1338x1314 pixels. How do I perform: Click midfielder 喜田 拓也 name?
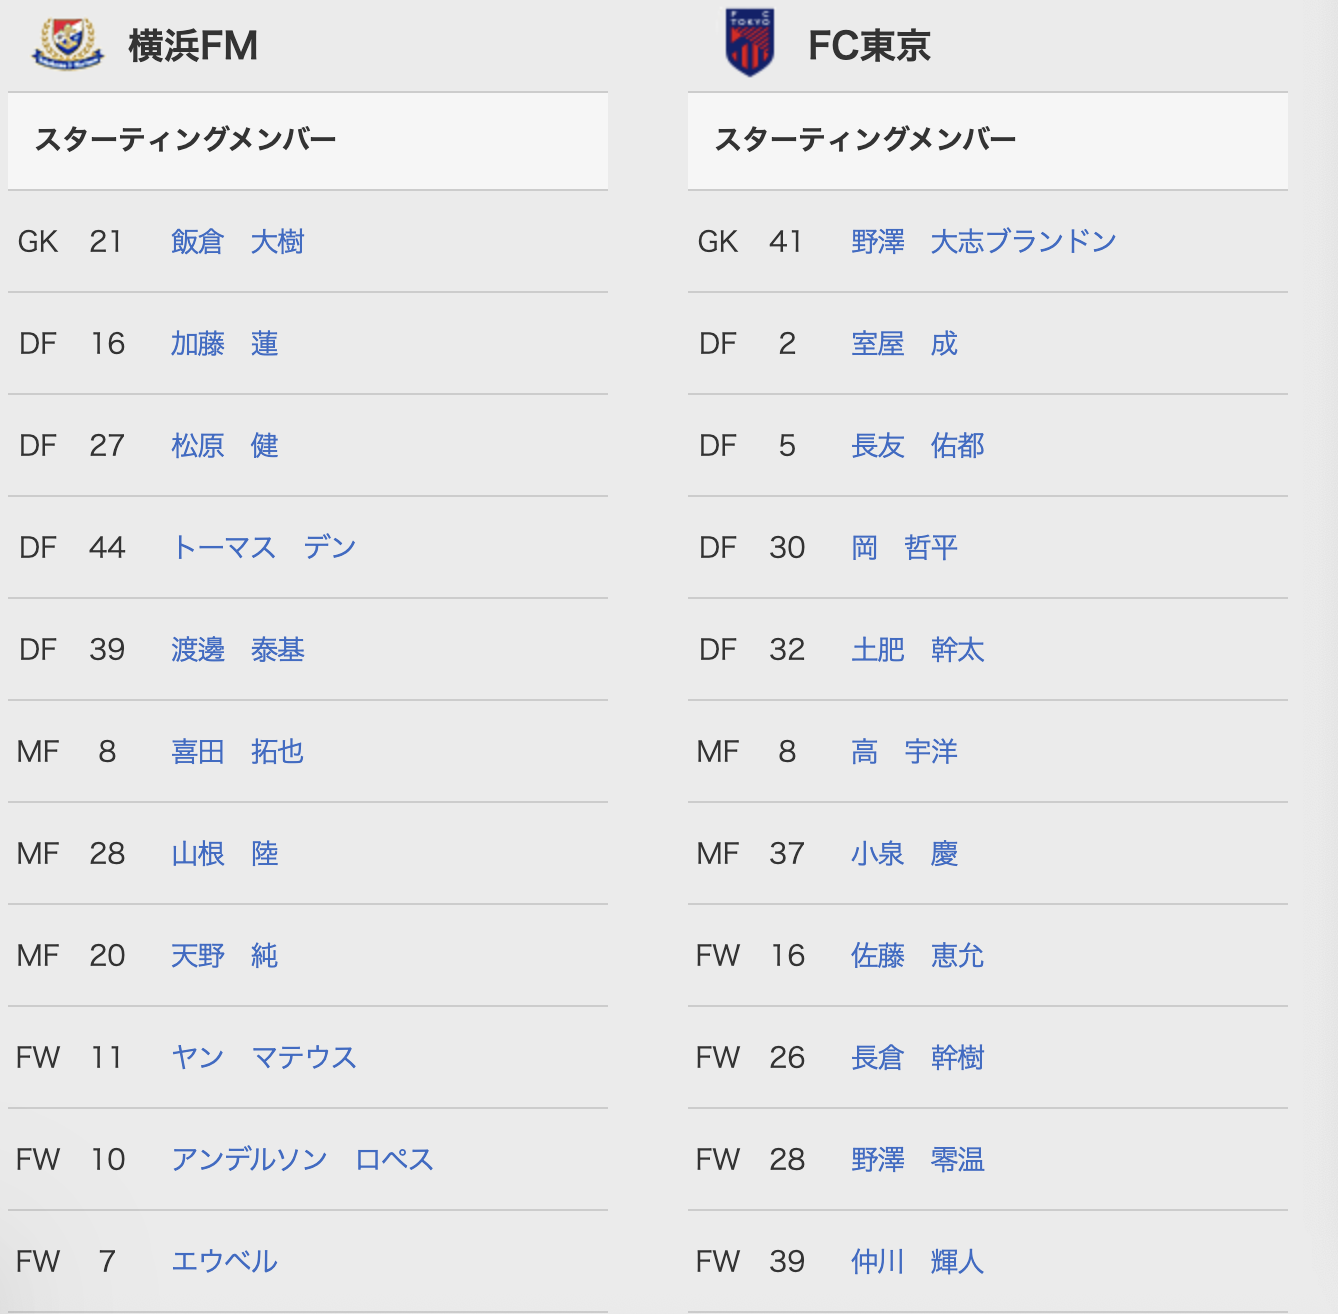[238, 752]
